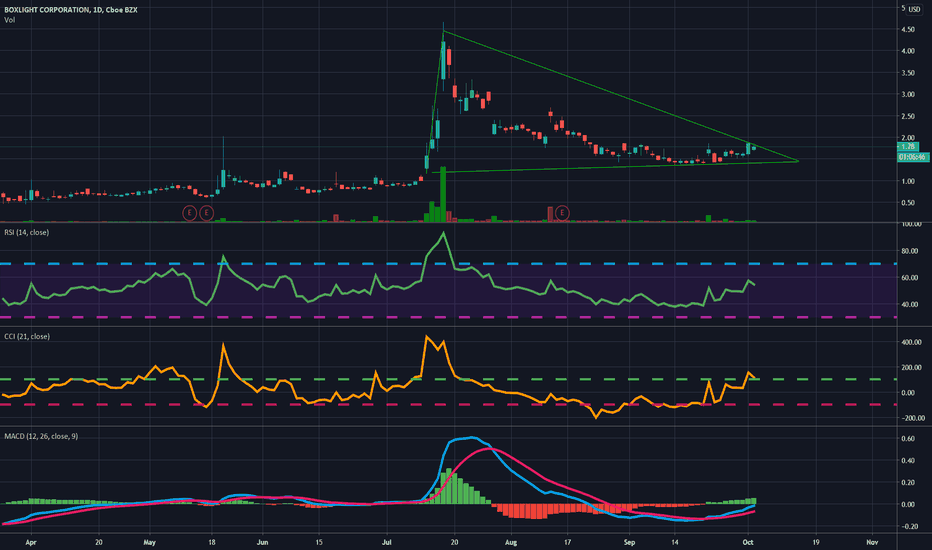Select the RSI (14, close) indicator label
The height and width of the screenshot is (550, 932).
click(27, 232)
